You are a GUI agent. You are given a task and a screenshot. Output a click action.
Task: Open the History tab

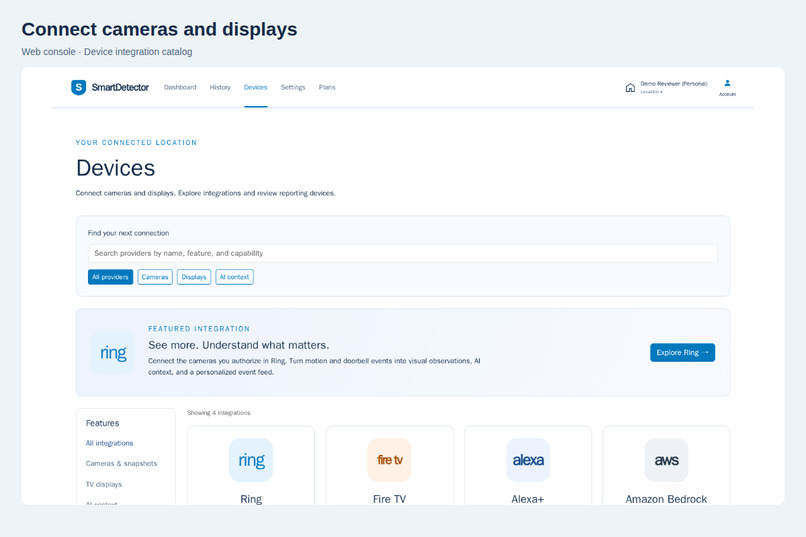click(220, 87)
